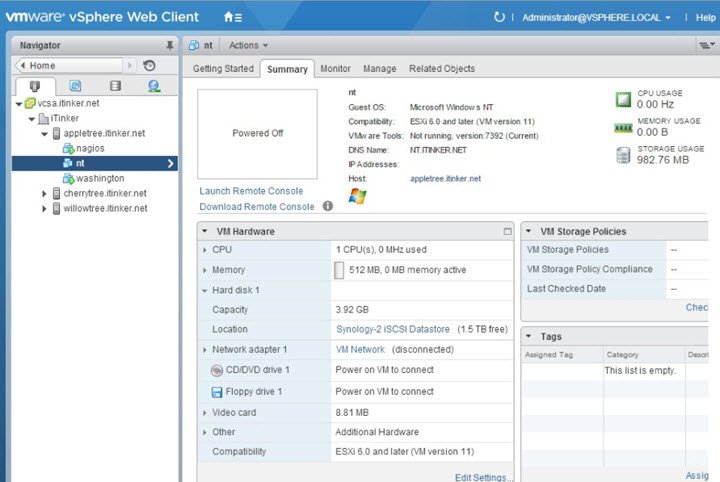Expand the CPU hardware row
720x482 pixels.
[205, 250]
